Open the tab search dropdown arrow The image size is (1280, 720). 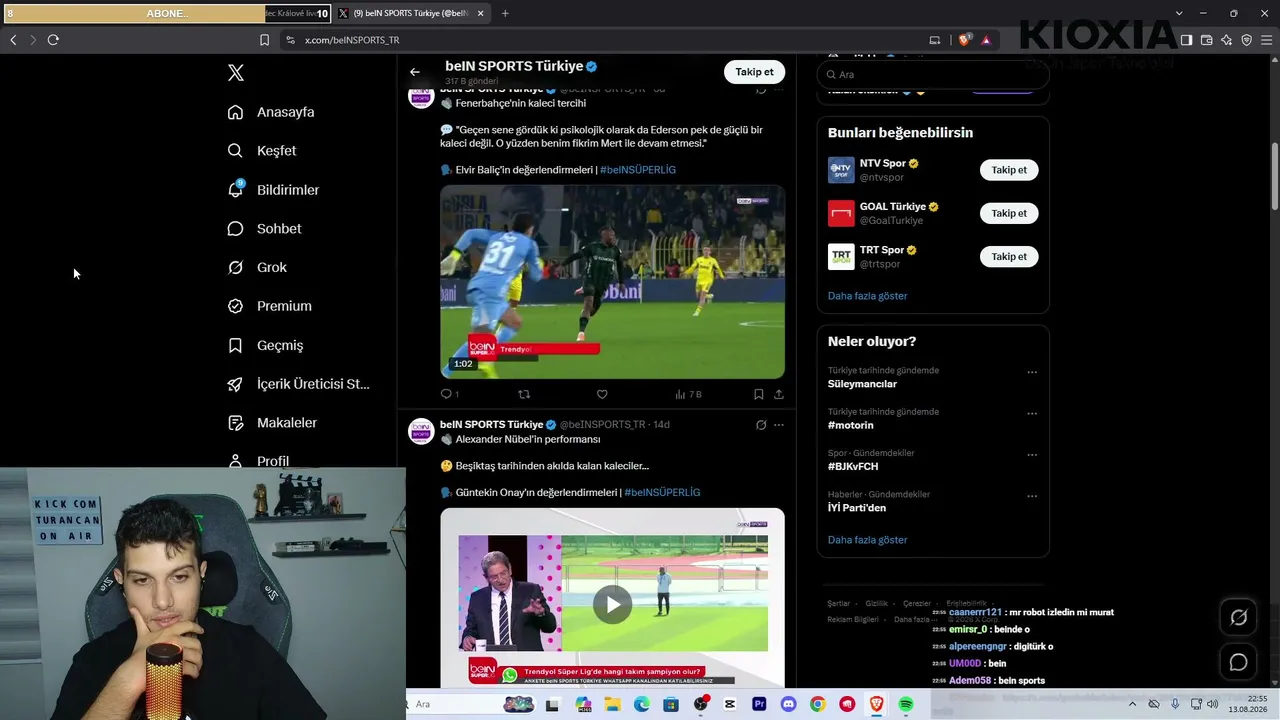(1179, 13)
